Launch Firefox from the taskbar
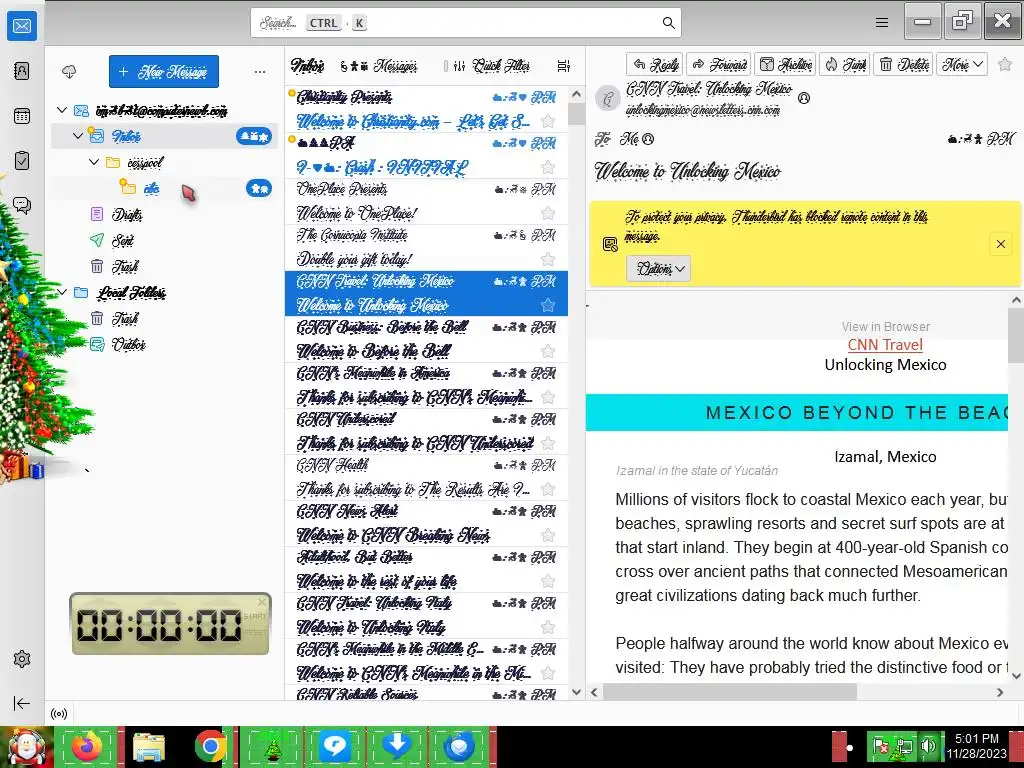 (x=87, y=746)
